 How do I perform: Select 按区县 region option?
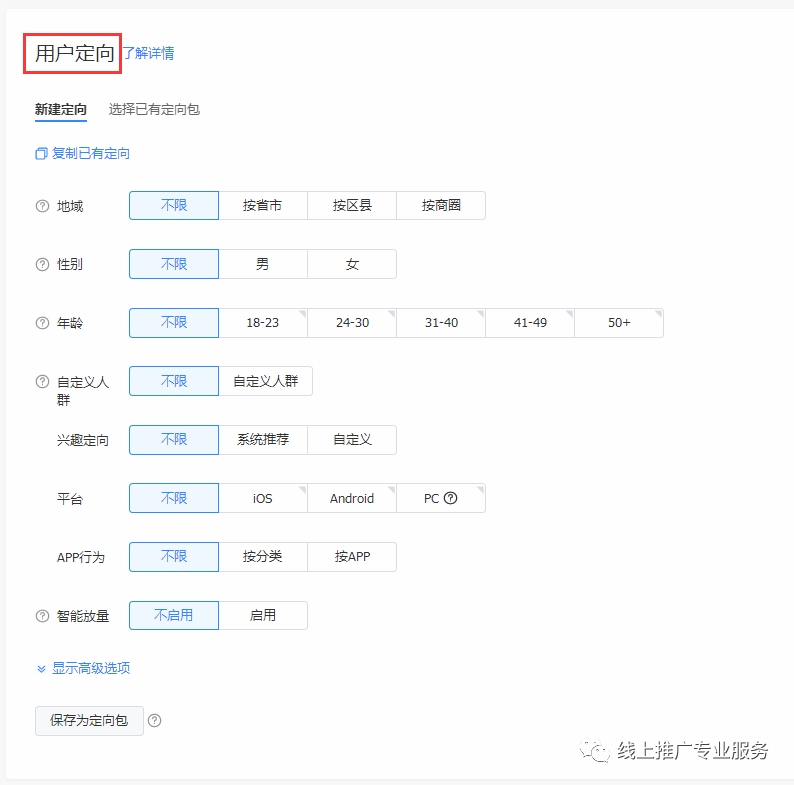pyautogui.click(x=352, y=206)
